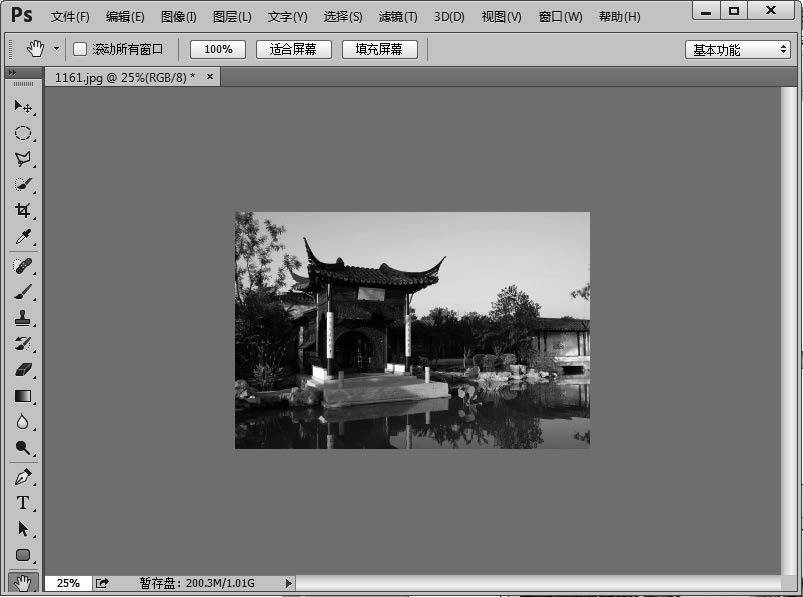Select the Gradient tool
Screen dimensions: 803x597
22,394
